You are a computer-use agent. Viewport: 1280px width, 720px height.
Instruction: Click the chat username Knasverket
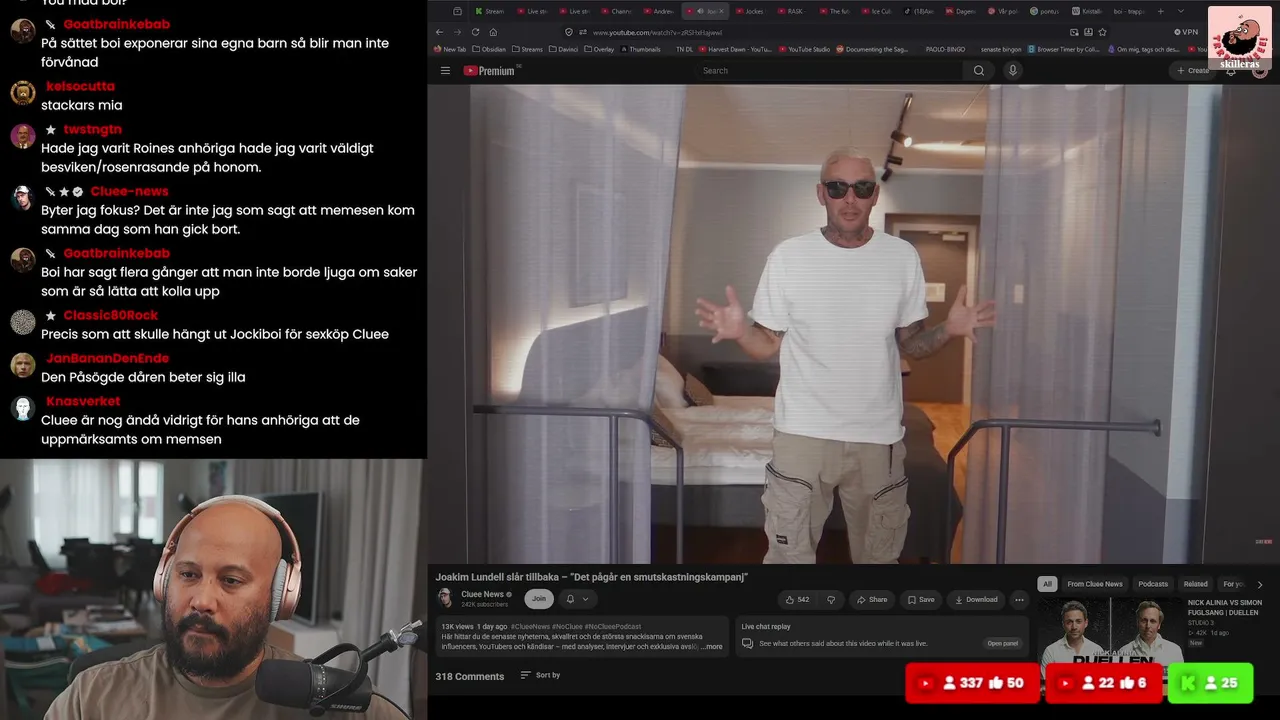[83, 402]
